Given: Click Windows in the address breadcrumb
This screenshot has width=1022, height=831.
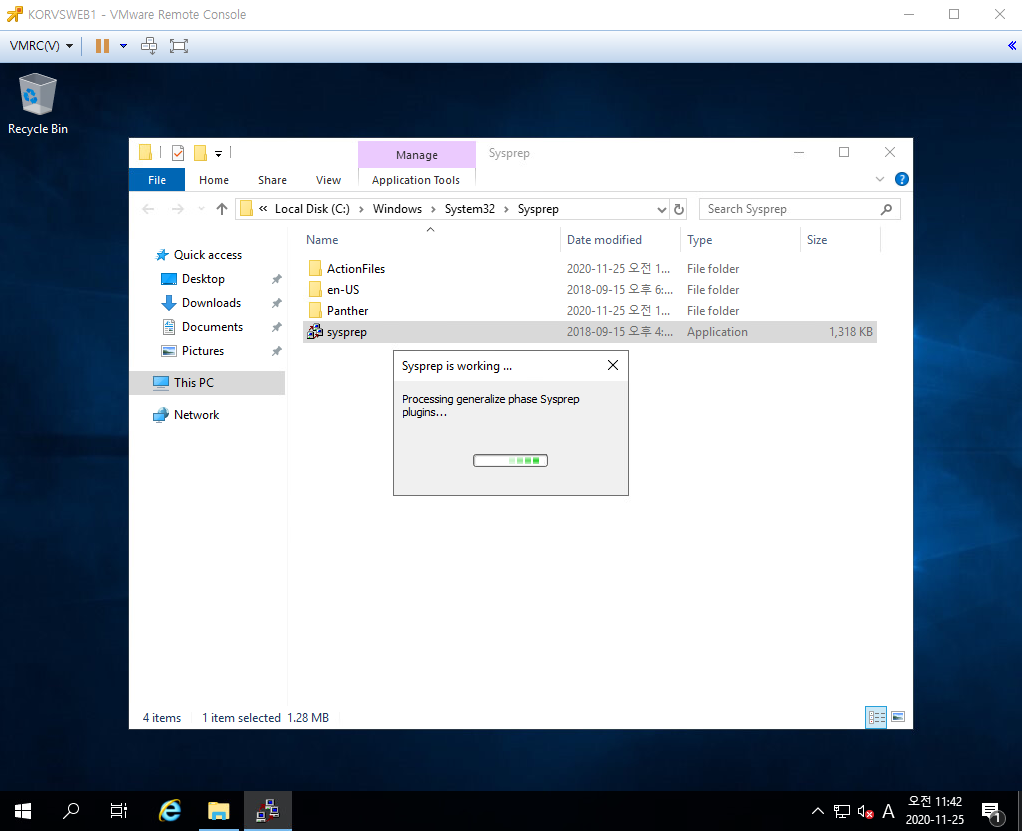Looking at the screenshot, I should click(x=397, y=209).
